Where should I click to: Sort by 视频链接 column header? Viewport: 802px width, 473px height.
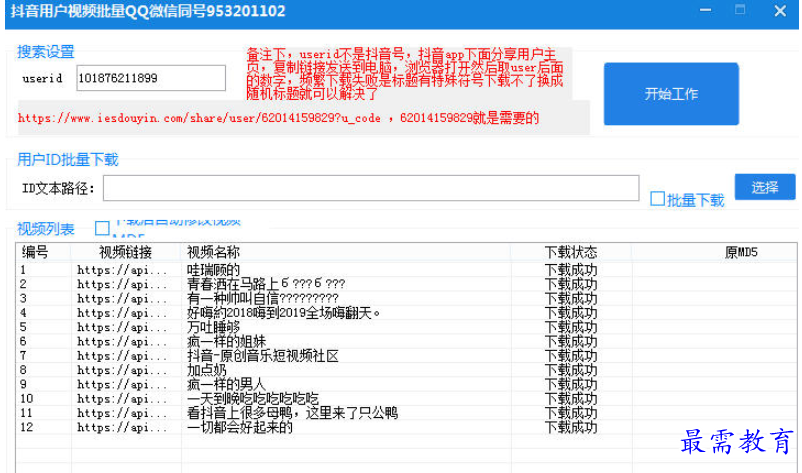(125, 252)
